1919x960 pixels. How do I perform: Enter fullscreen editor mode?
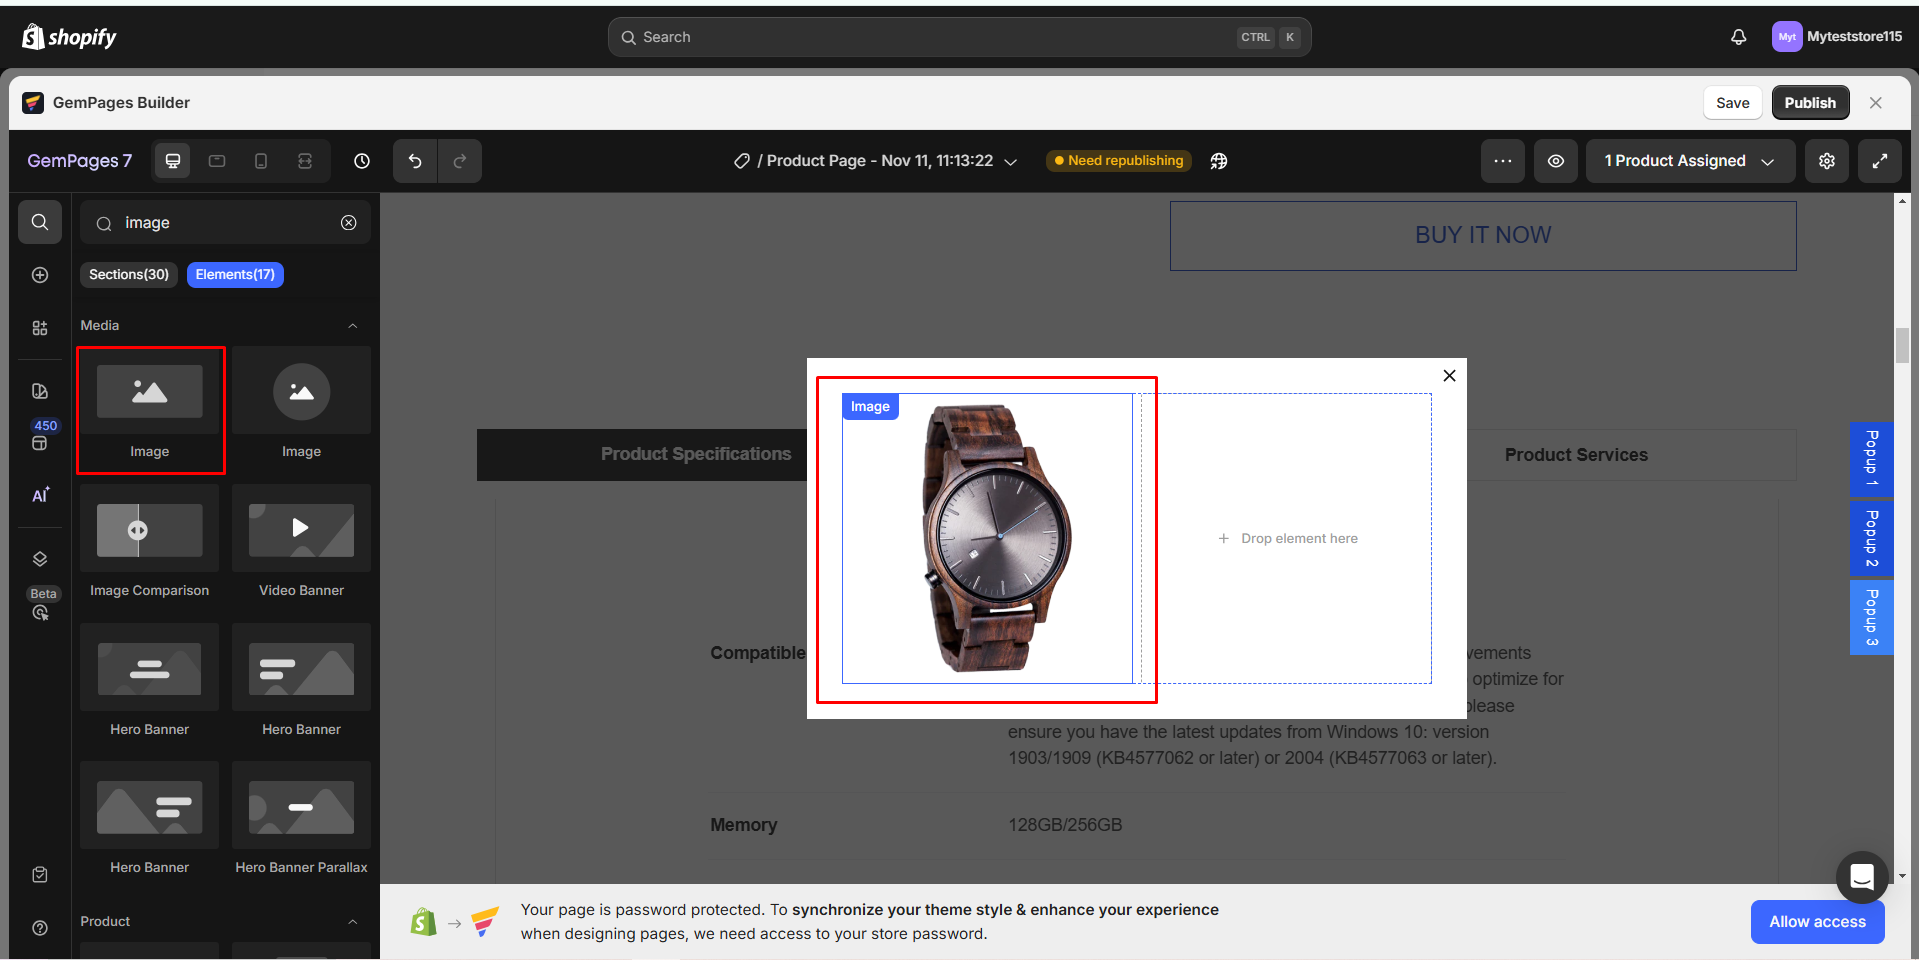tap(1880, 161)
